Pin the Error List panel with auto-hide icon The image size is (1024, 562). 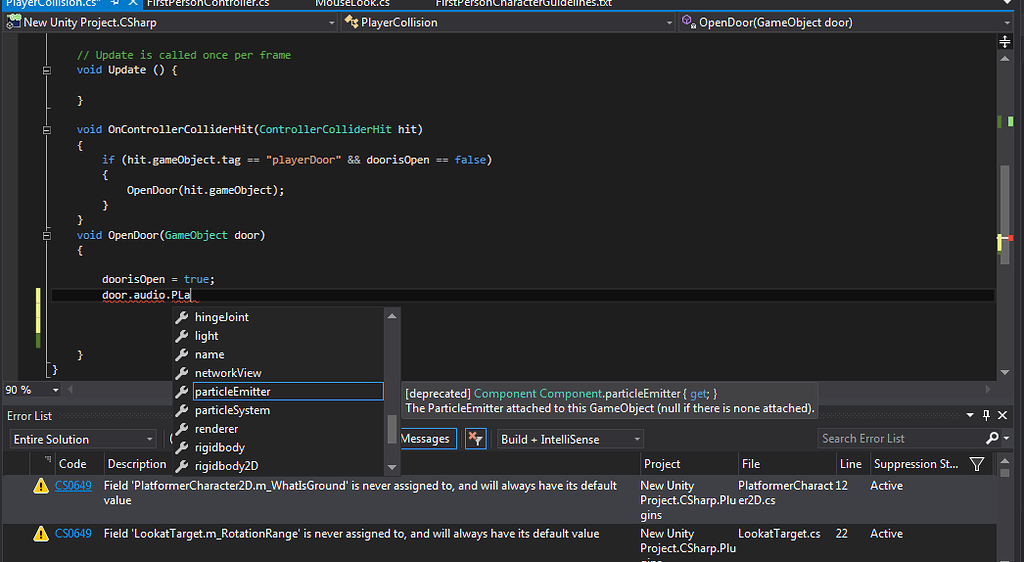986,415
